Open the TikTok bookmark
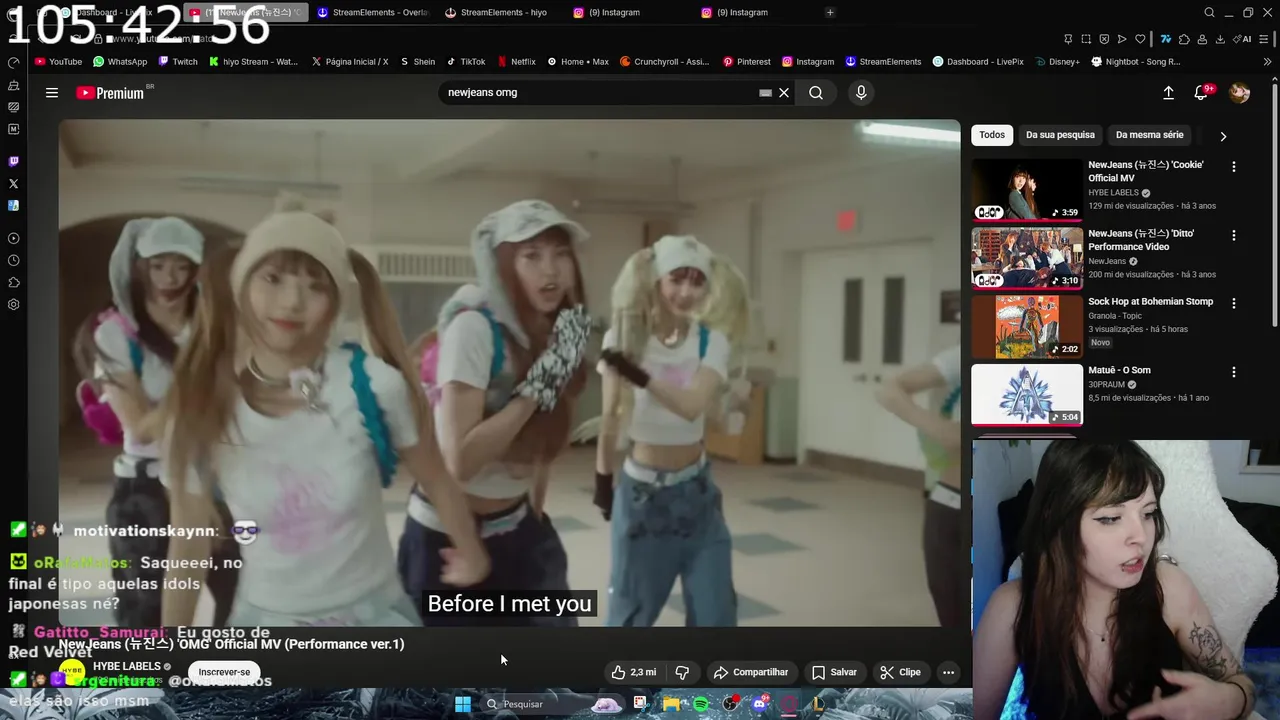The width and height of the screenshot is (1280, 720). pos(467,61)
